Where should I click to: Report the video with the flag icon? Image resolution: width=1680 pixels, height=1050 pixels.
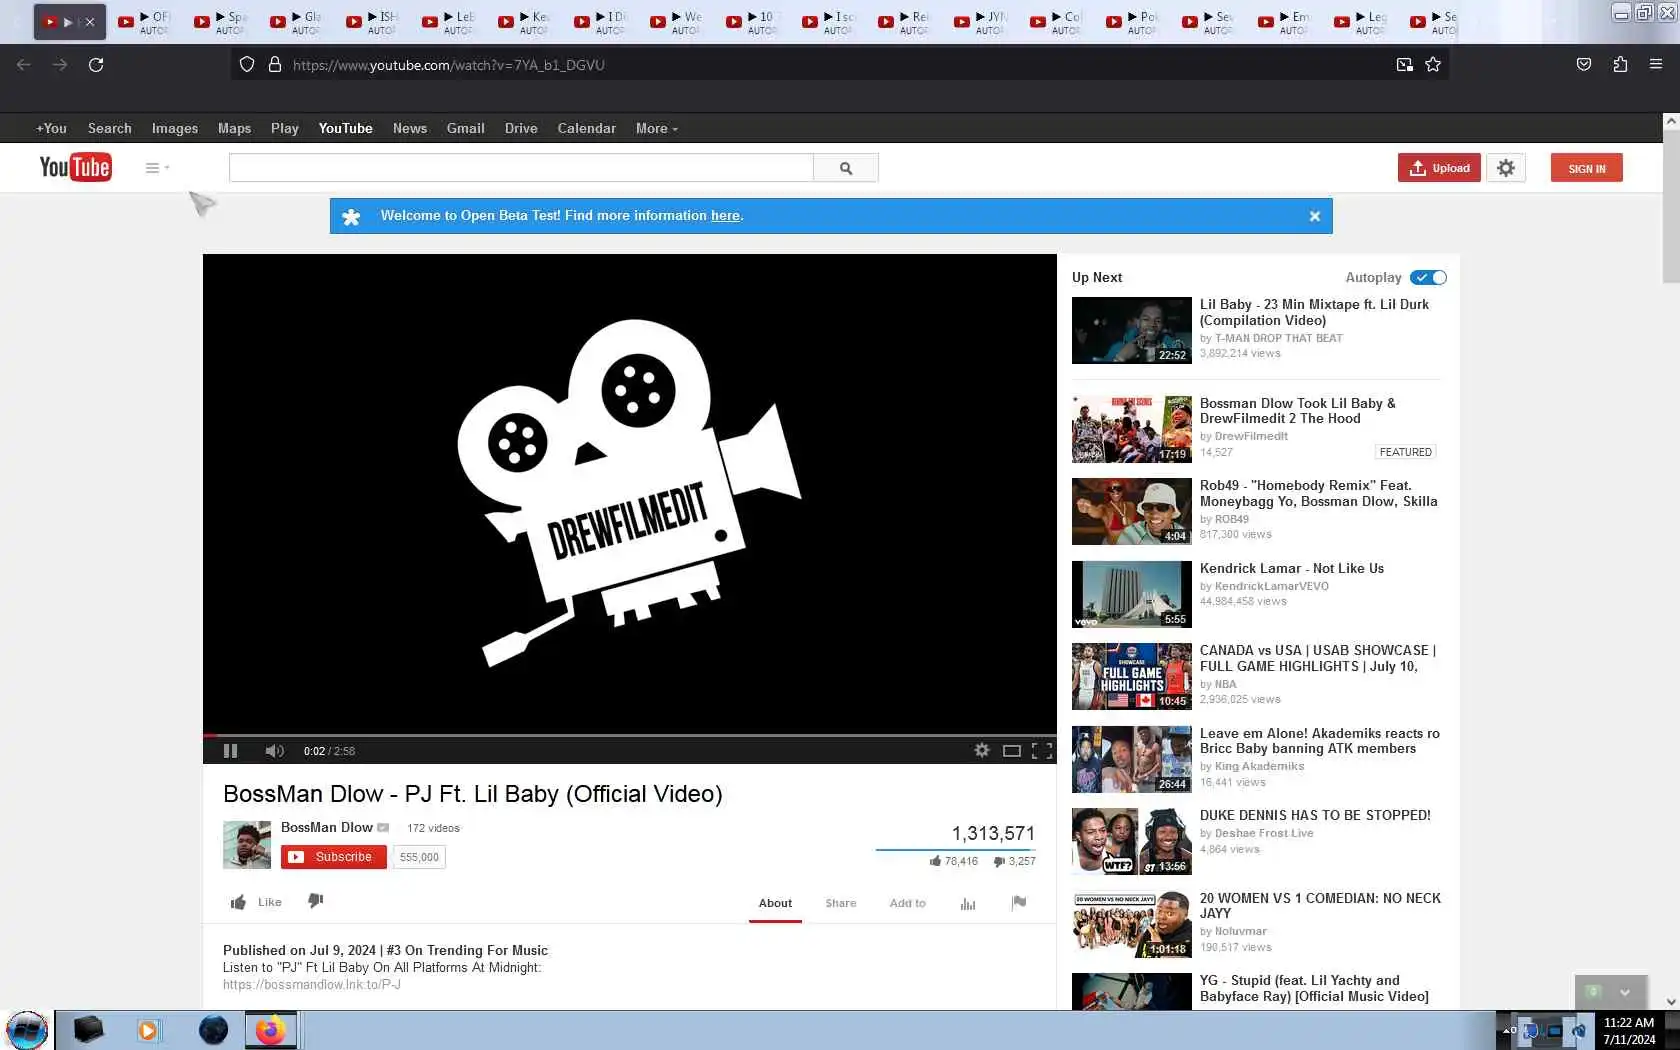click(1019, 903)
